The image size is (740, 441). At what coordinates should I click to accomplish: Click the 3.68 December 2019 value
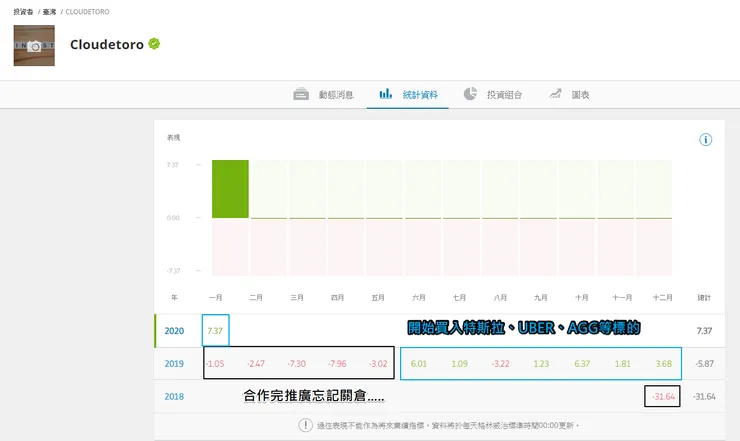tap(664, 364)
